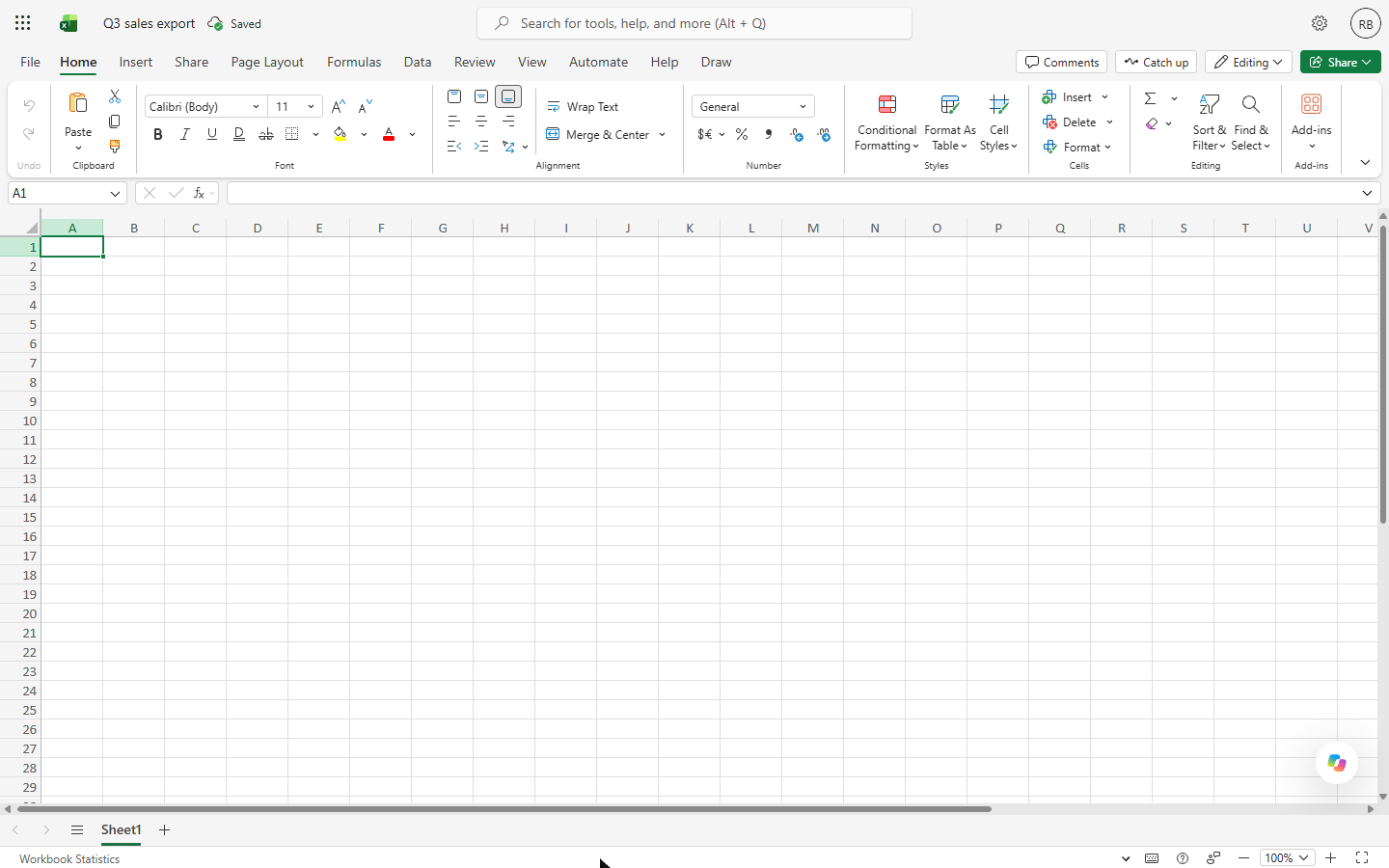Toggle Wrap Text
Screen dimensions: 1389x868
pos(583,106)
